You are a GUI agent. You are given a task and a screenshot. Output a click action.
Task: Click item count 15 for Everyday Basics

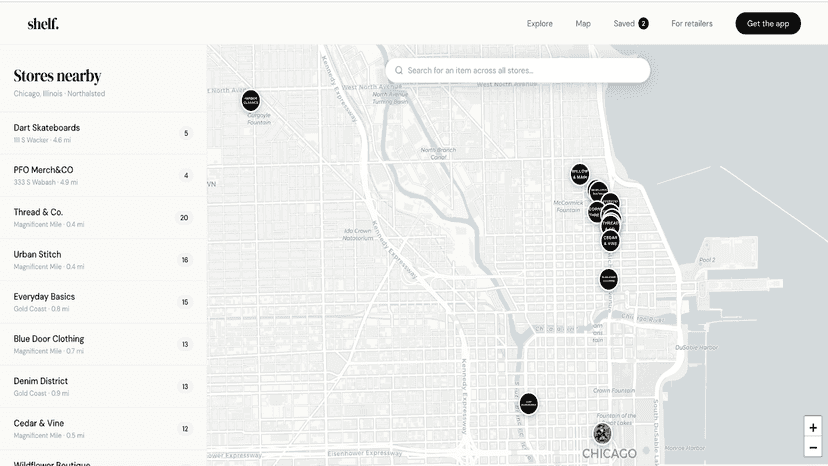click(x=185, y=302)
